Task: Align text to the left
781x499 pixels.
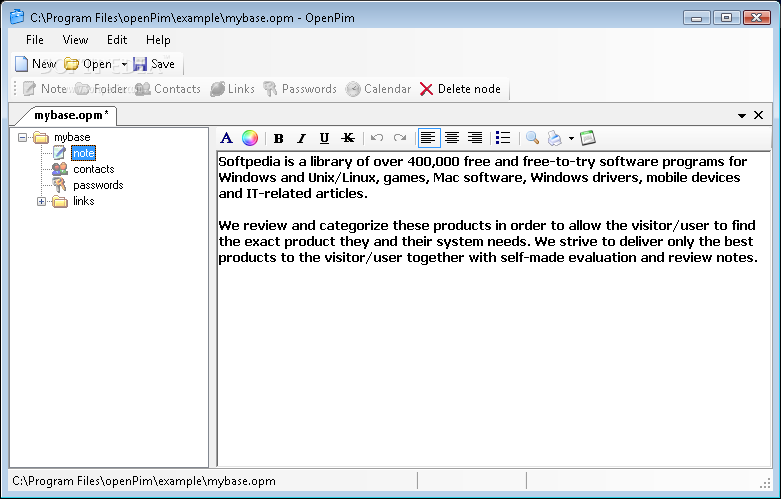Action: tap(428, 138)
